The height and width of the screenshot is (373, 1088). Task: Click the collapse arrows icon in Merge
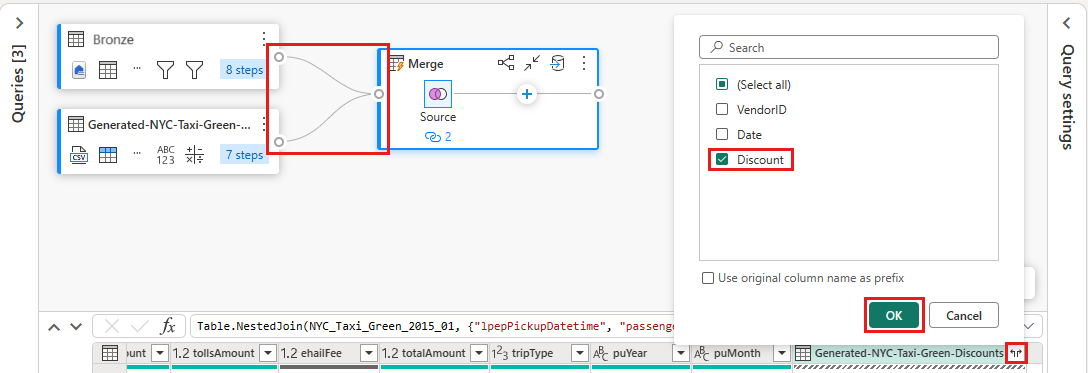(532, 64)
